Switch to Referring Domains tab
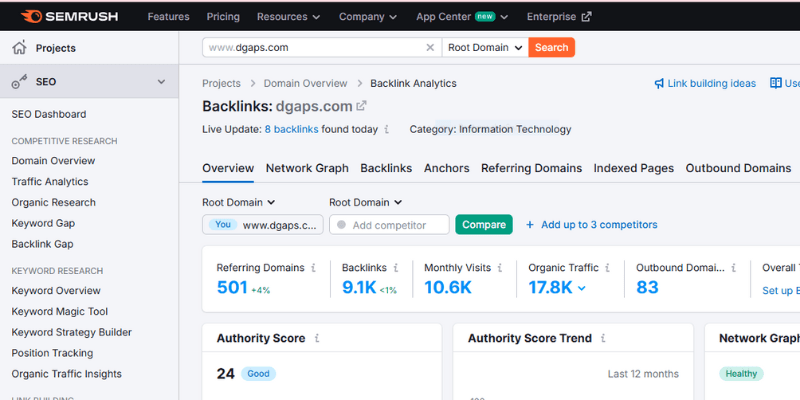Image resolution: width=800 pixels, height=400 pixels. (532, 168)
